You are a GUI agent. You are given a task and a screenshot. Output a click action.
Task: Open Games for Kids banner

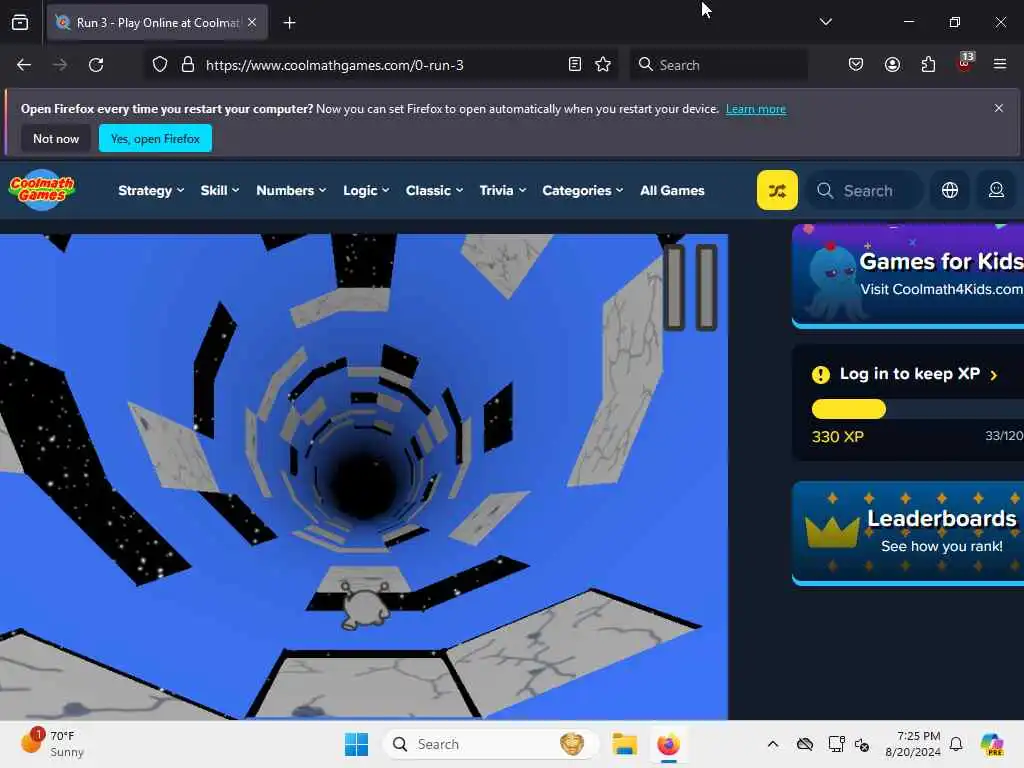point(908,276)
